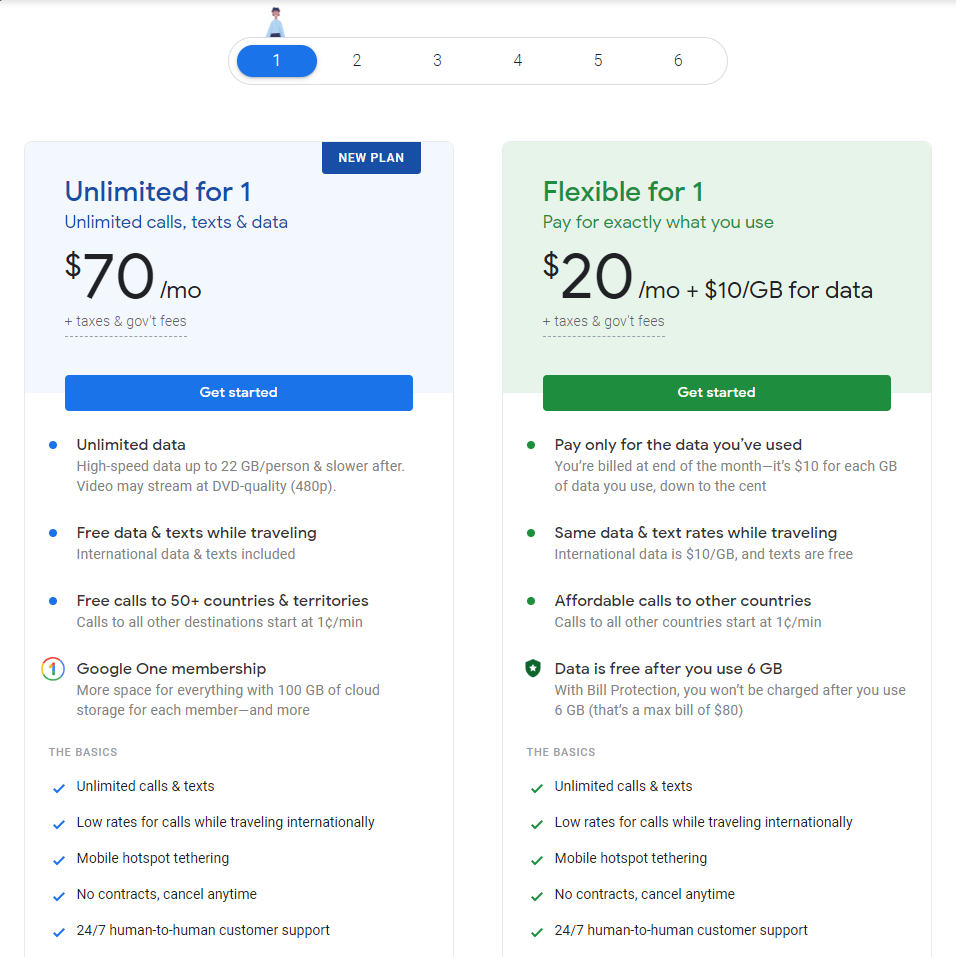Select step 3 in the progress stepper
Image resolution: width=956 pixels, height=957 pixels.
[x=437, y=60]
